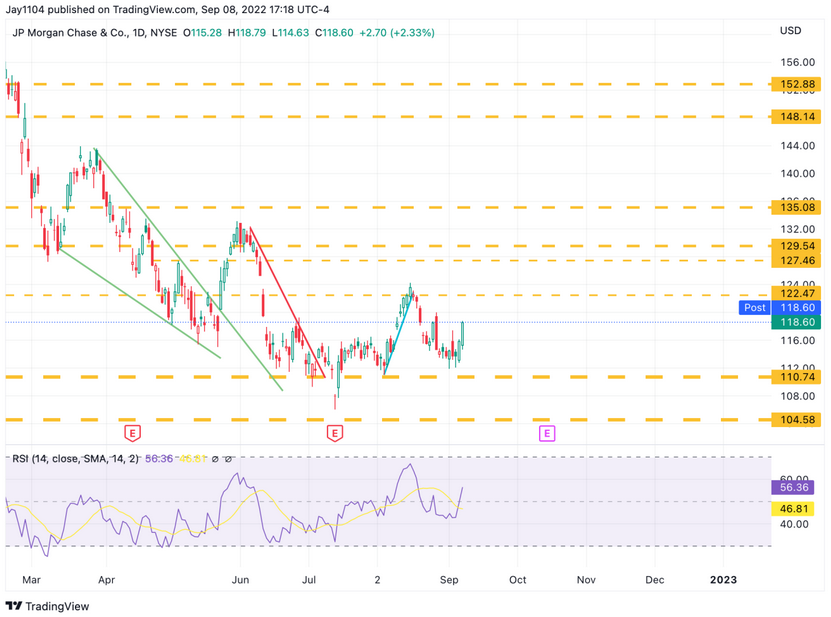
Task: Click the 127.46 price level label
Action: 796,260
